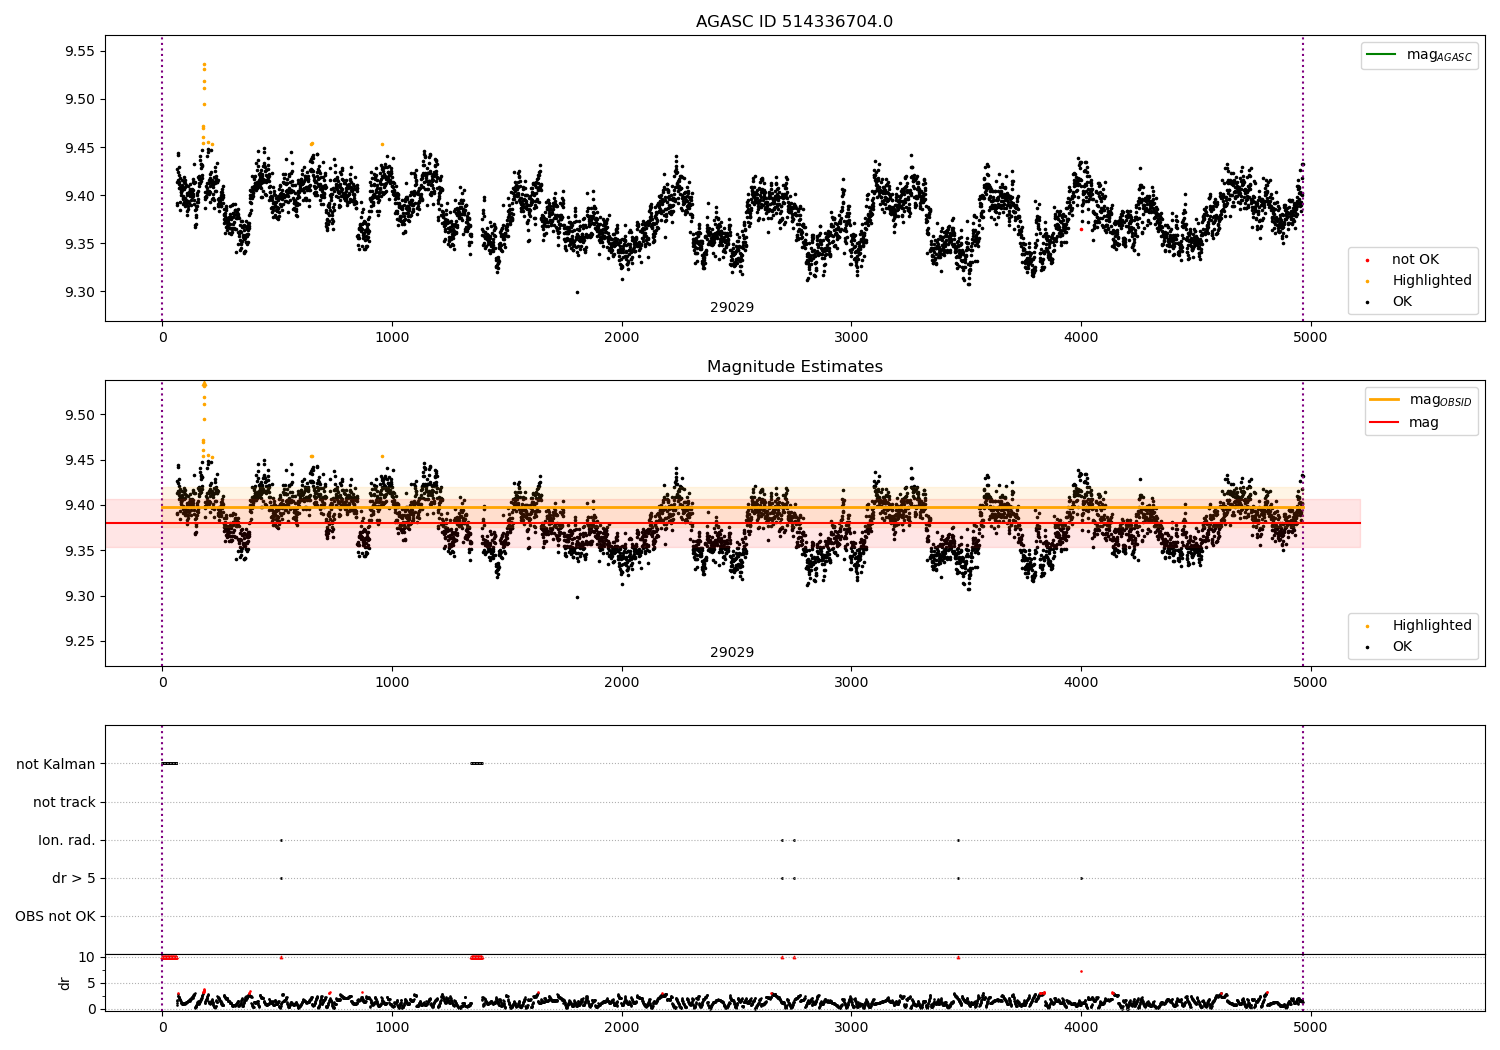
Task: Select the red 'mag' legend line sample
Action: (1385, 423)
